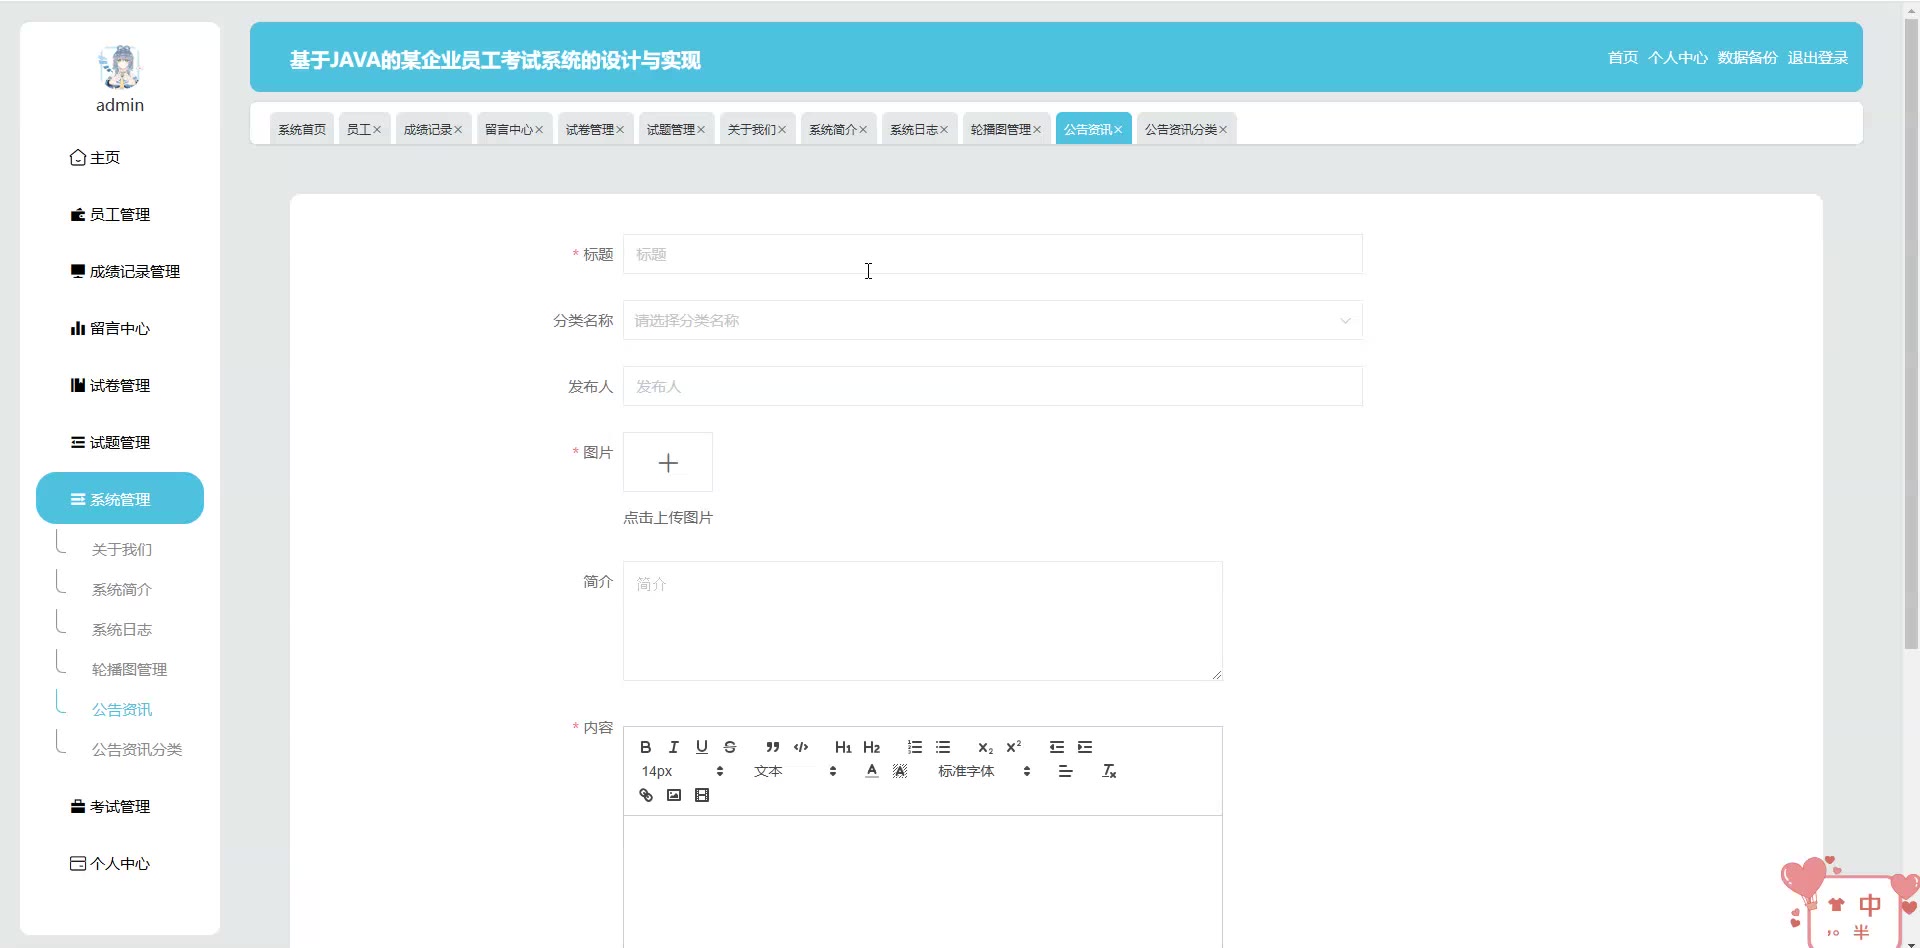
Task: Click the 简介 summary text area
Action: click(922, 621)
